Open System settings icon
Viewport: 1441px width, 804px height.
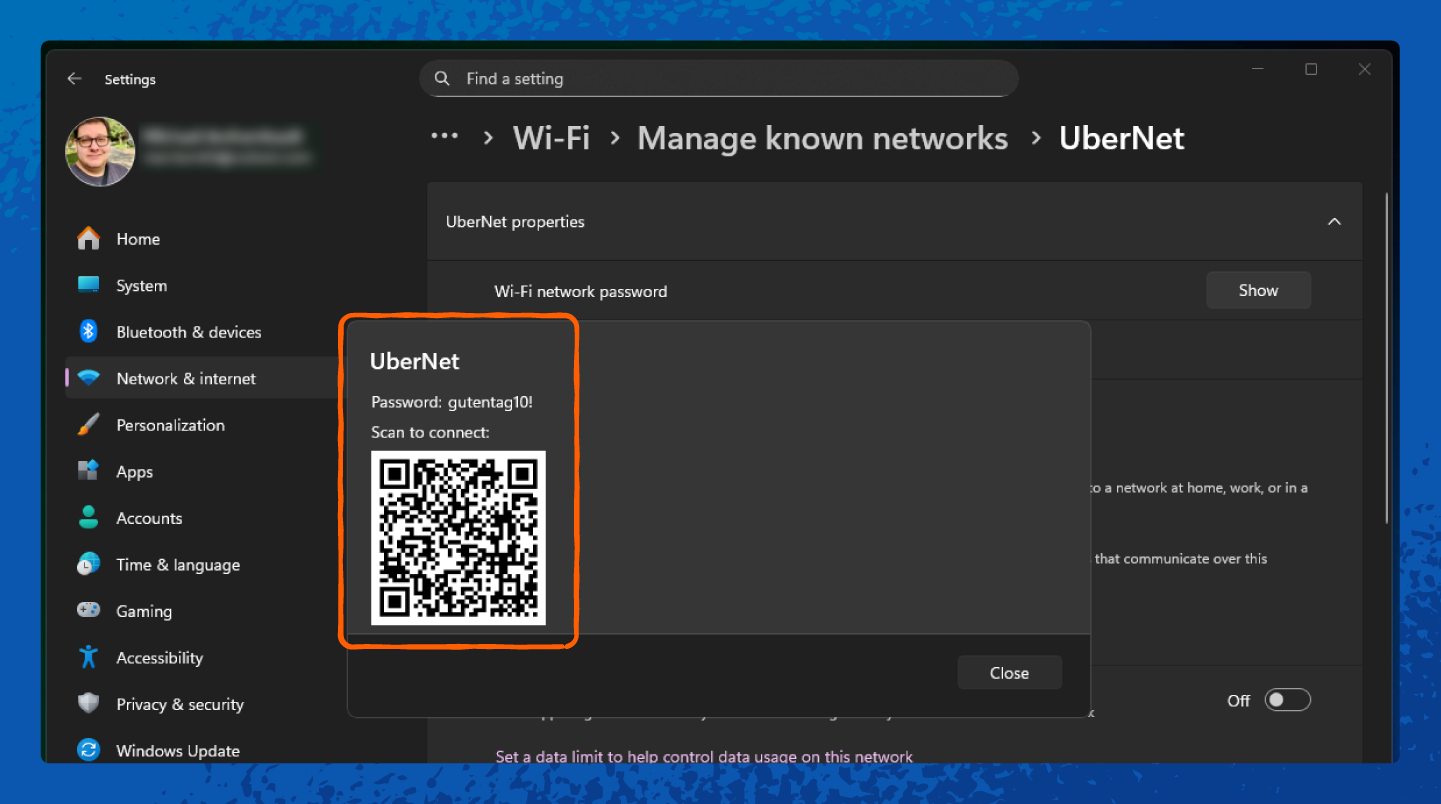(89, 285)
